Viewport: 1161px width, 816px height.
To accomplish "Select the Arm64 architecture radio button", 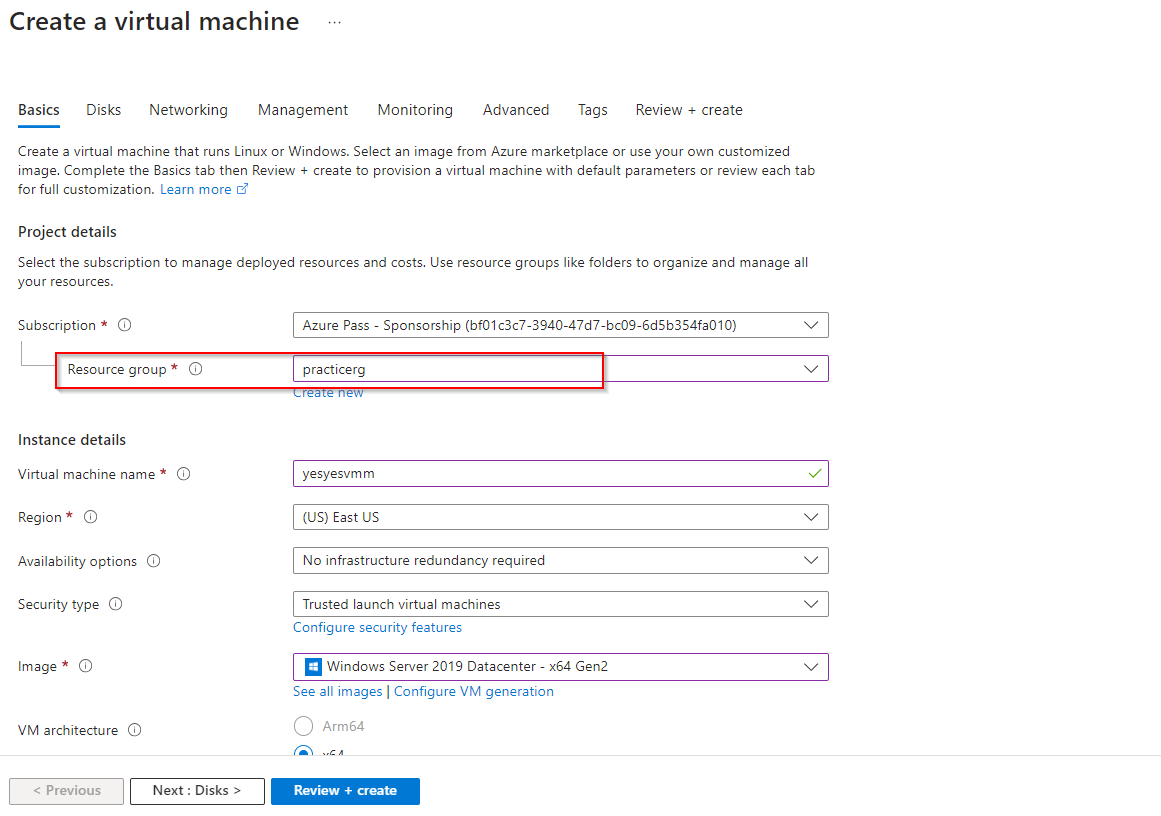I will pos(303,726).
